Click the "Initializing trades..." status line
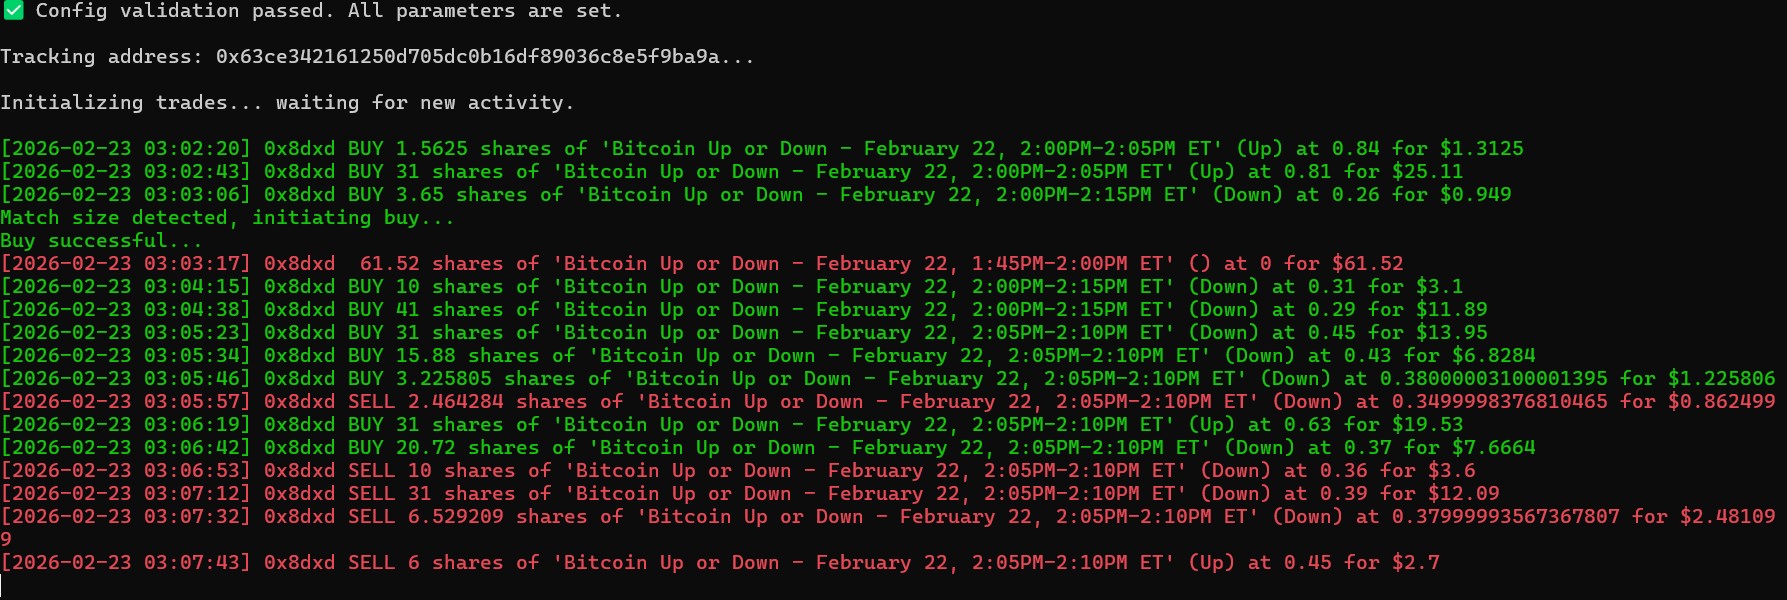This screenshot has width=1787, height=600. [x=287, y=103]
